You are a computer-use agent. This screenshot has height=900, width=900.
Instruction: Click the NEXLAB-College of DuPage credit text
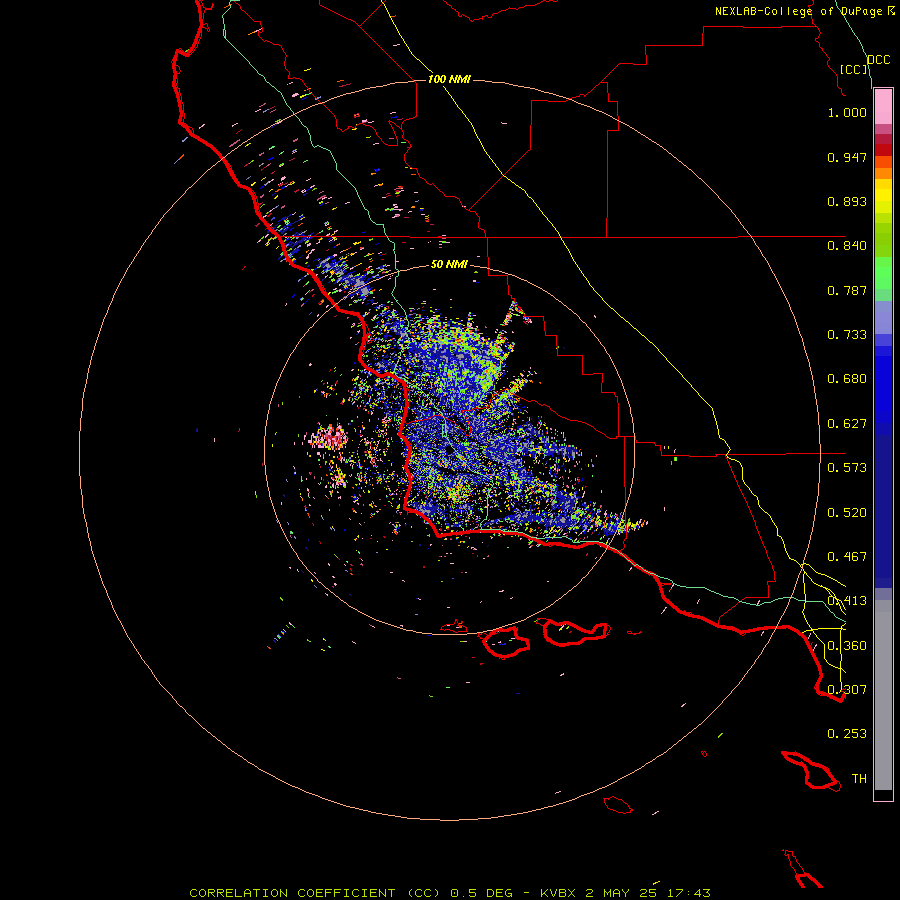click(x=799, y=11)
